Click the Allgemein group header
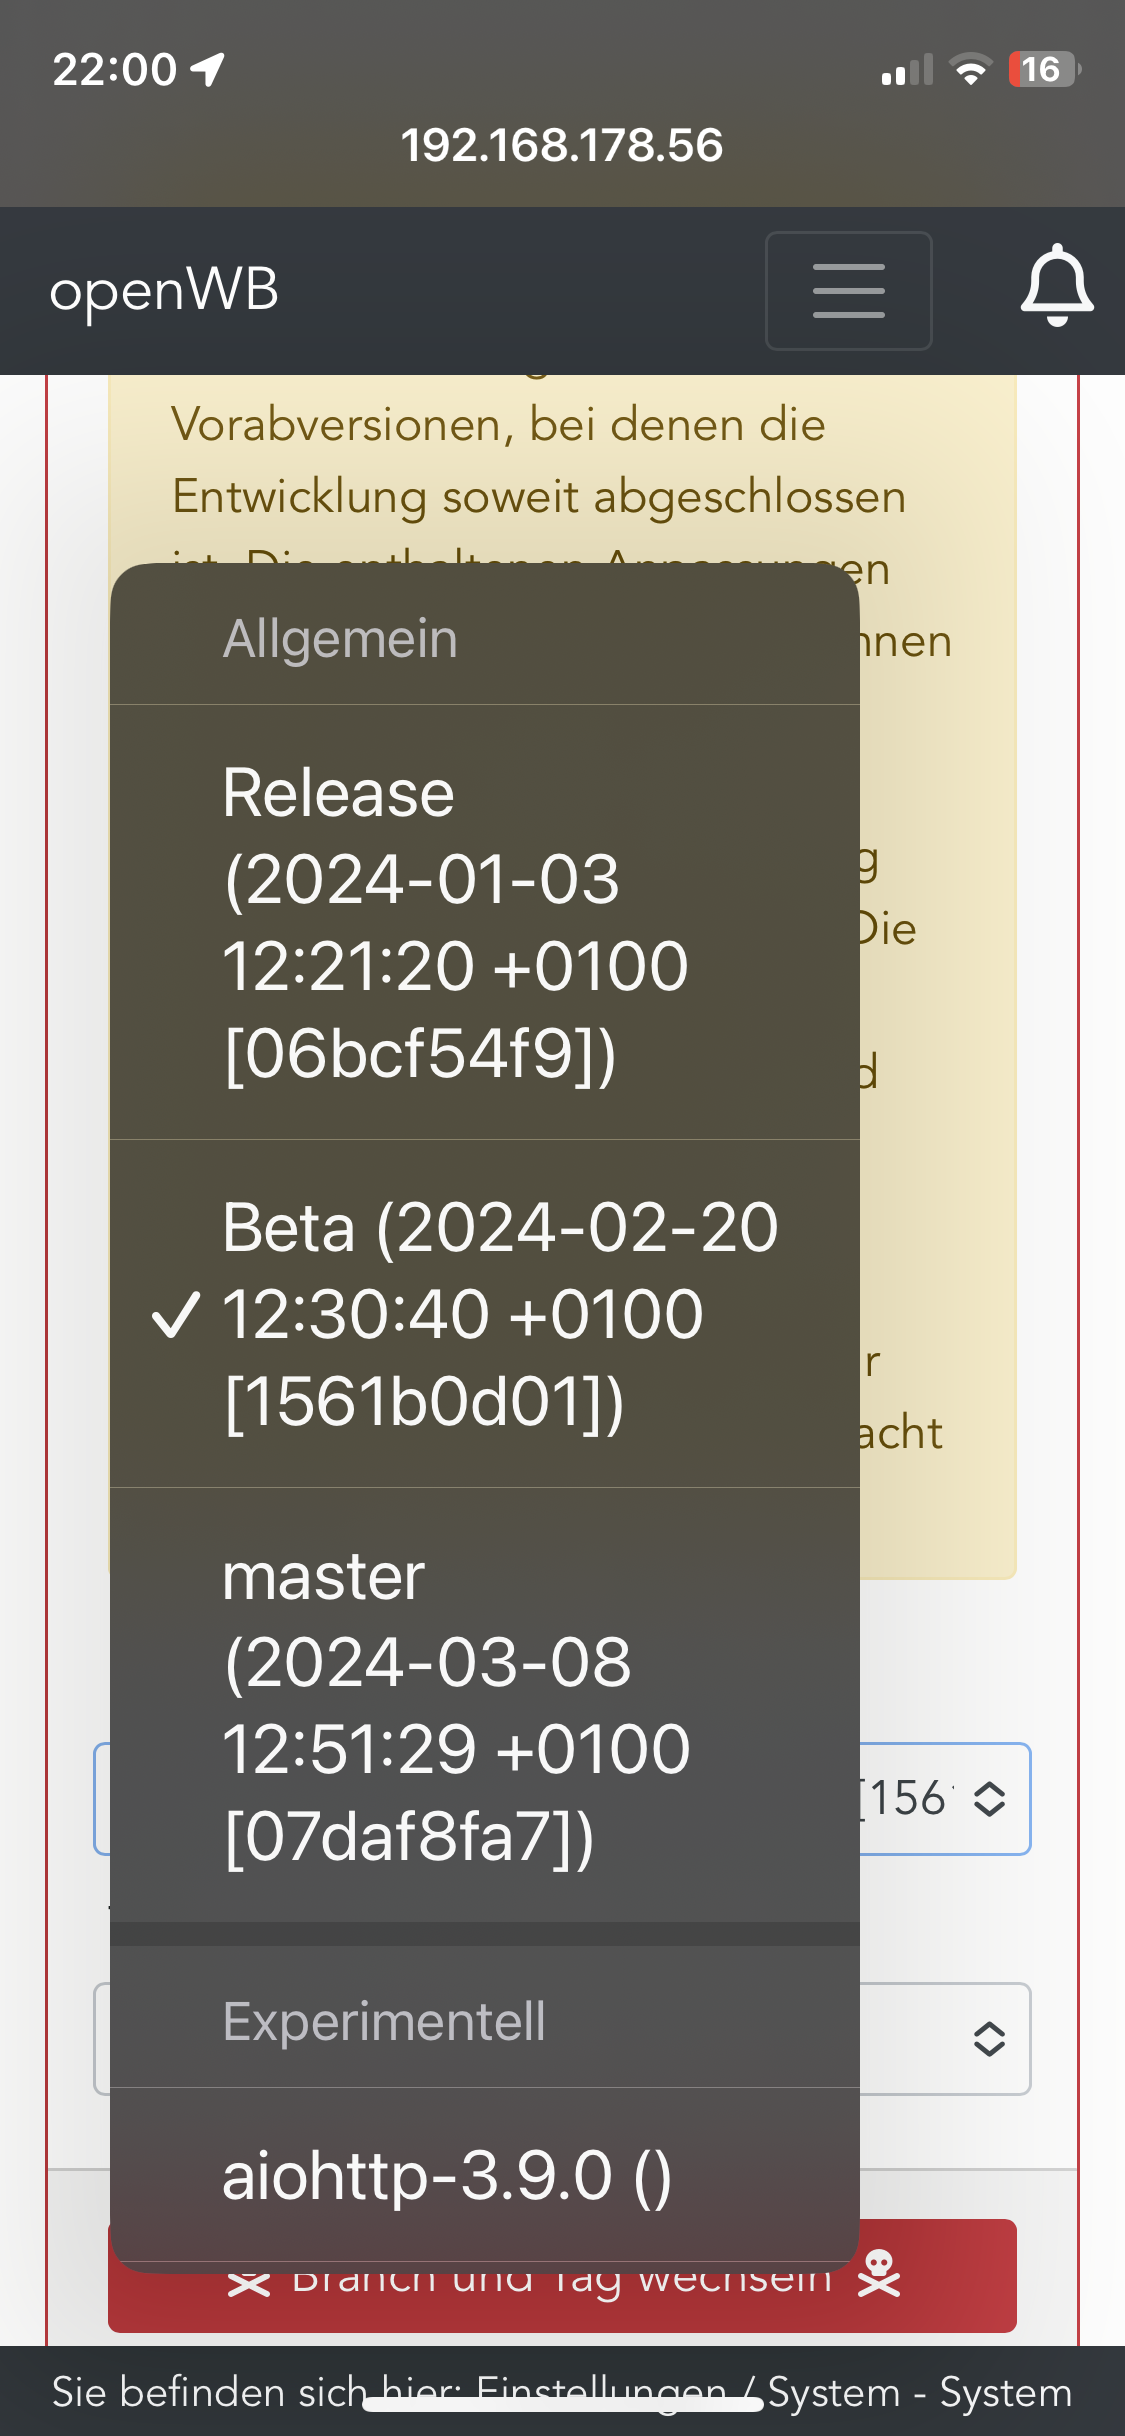The height and width of the screenshot is (2436, 1125). (340, 639)
